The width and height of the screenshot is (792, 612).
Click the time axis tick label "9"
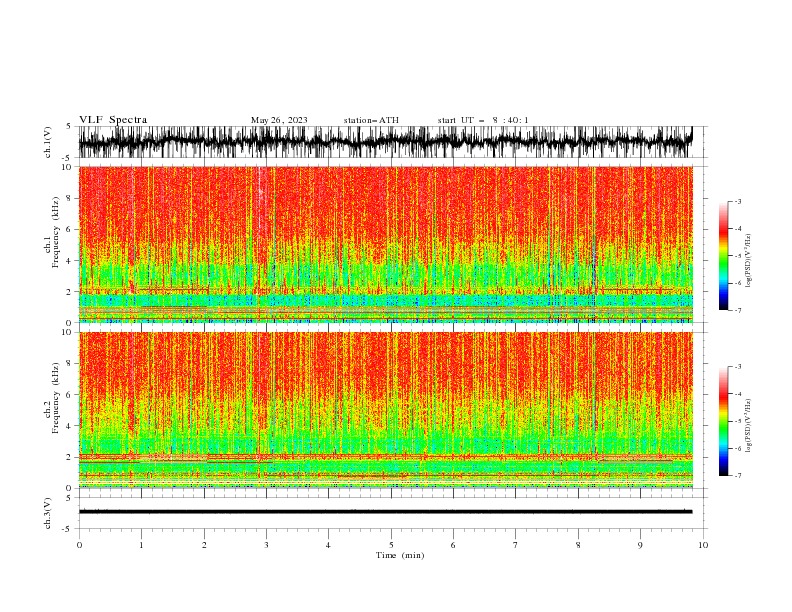pos(640,545)
